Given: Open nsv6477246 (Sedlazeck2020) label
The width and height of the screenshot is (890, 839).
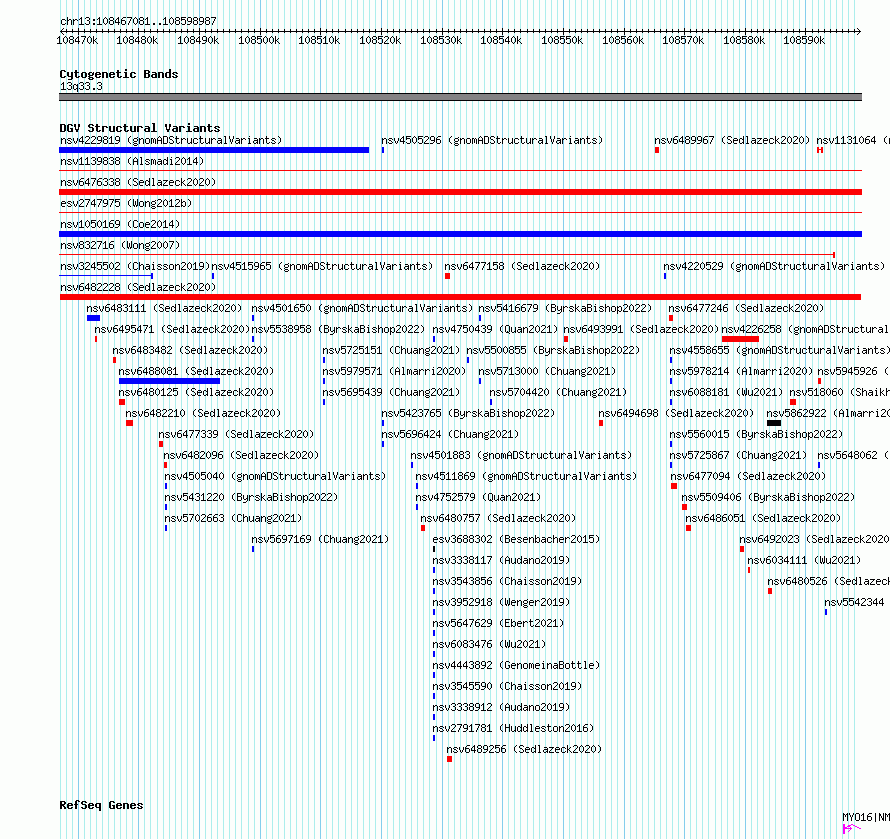Looking at the screenshot, I should pyautogui.click(x=746, y=308).
